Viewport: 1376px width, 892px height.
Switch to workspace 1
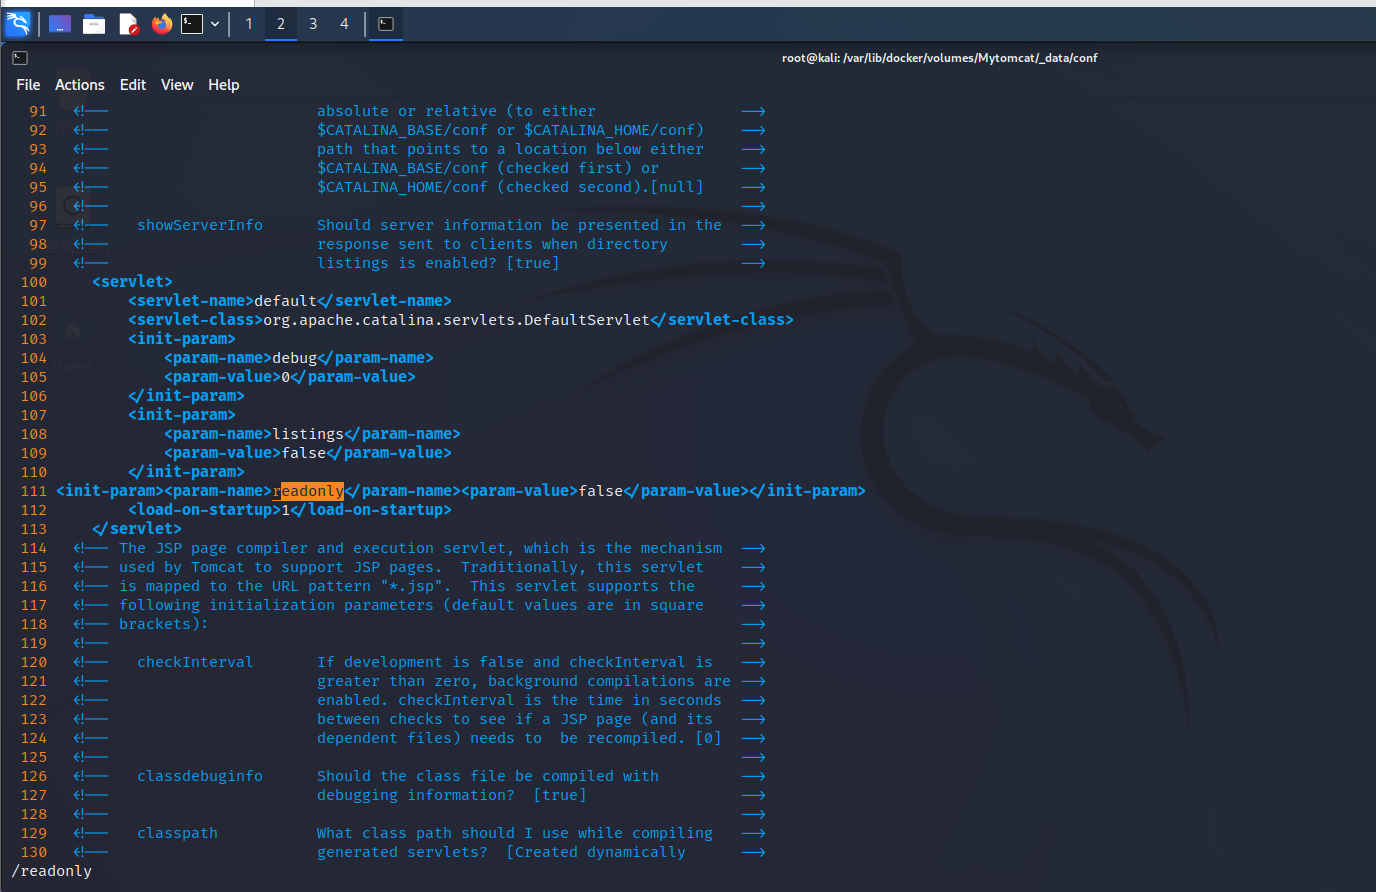point(249,24)
